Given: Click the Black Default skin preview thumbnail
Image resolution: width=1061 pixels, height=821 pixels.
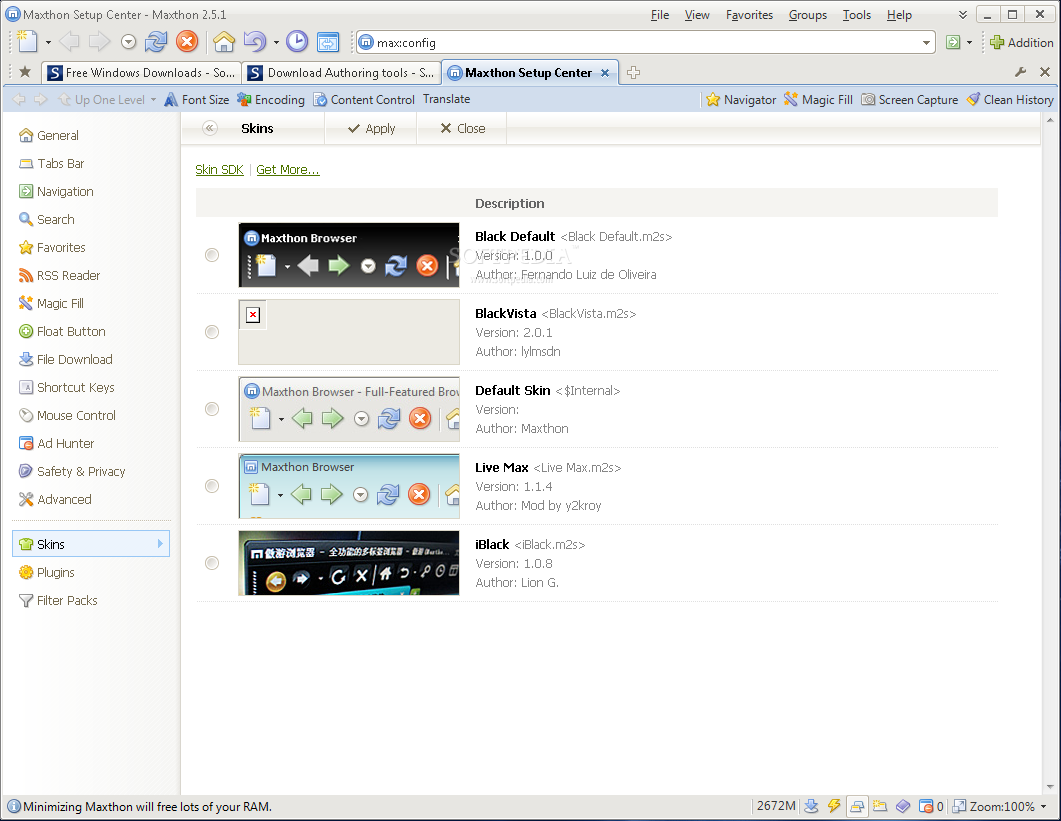Looking at the screenshot, I should click(349, 255).
